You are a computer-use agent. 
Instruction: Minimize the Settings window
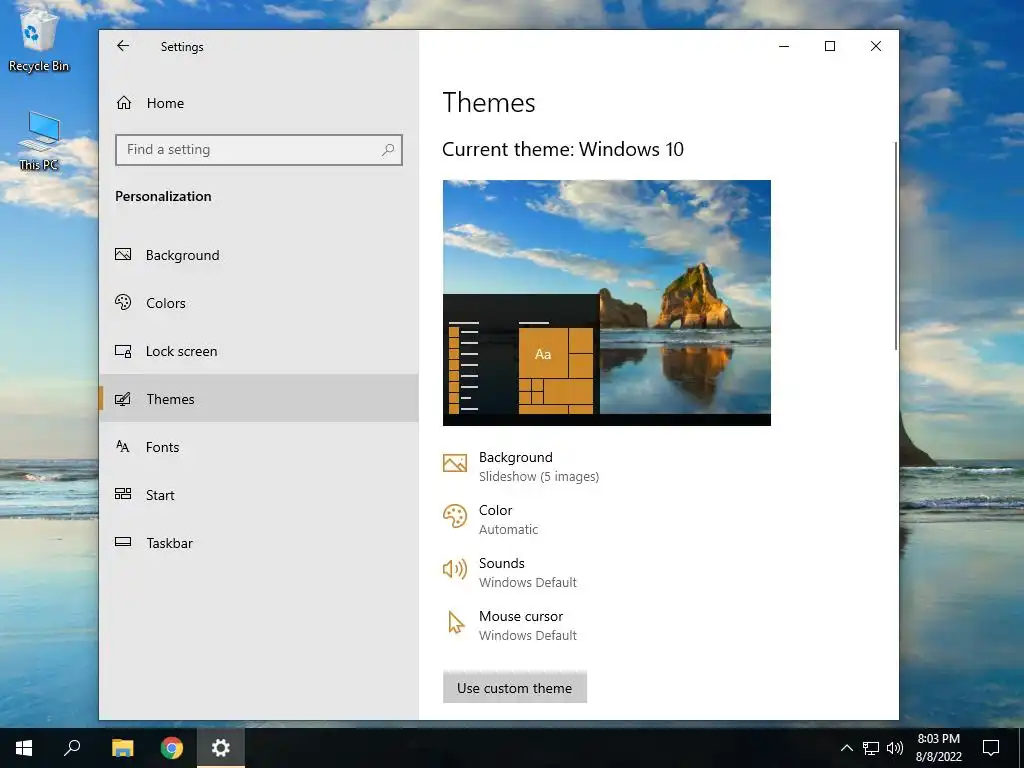[784, 46]
